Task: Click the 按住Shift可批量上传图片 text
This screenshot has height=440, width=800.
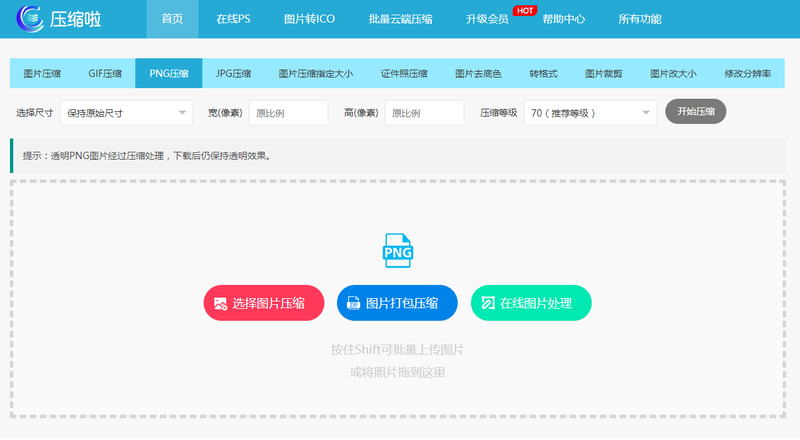Action: (x=397, y=350)
